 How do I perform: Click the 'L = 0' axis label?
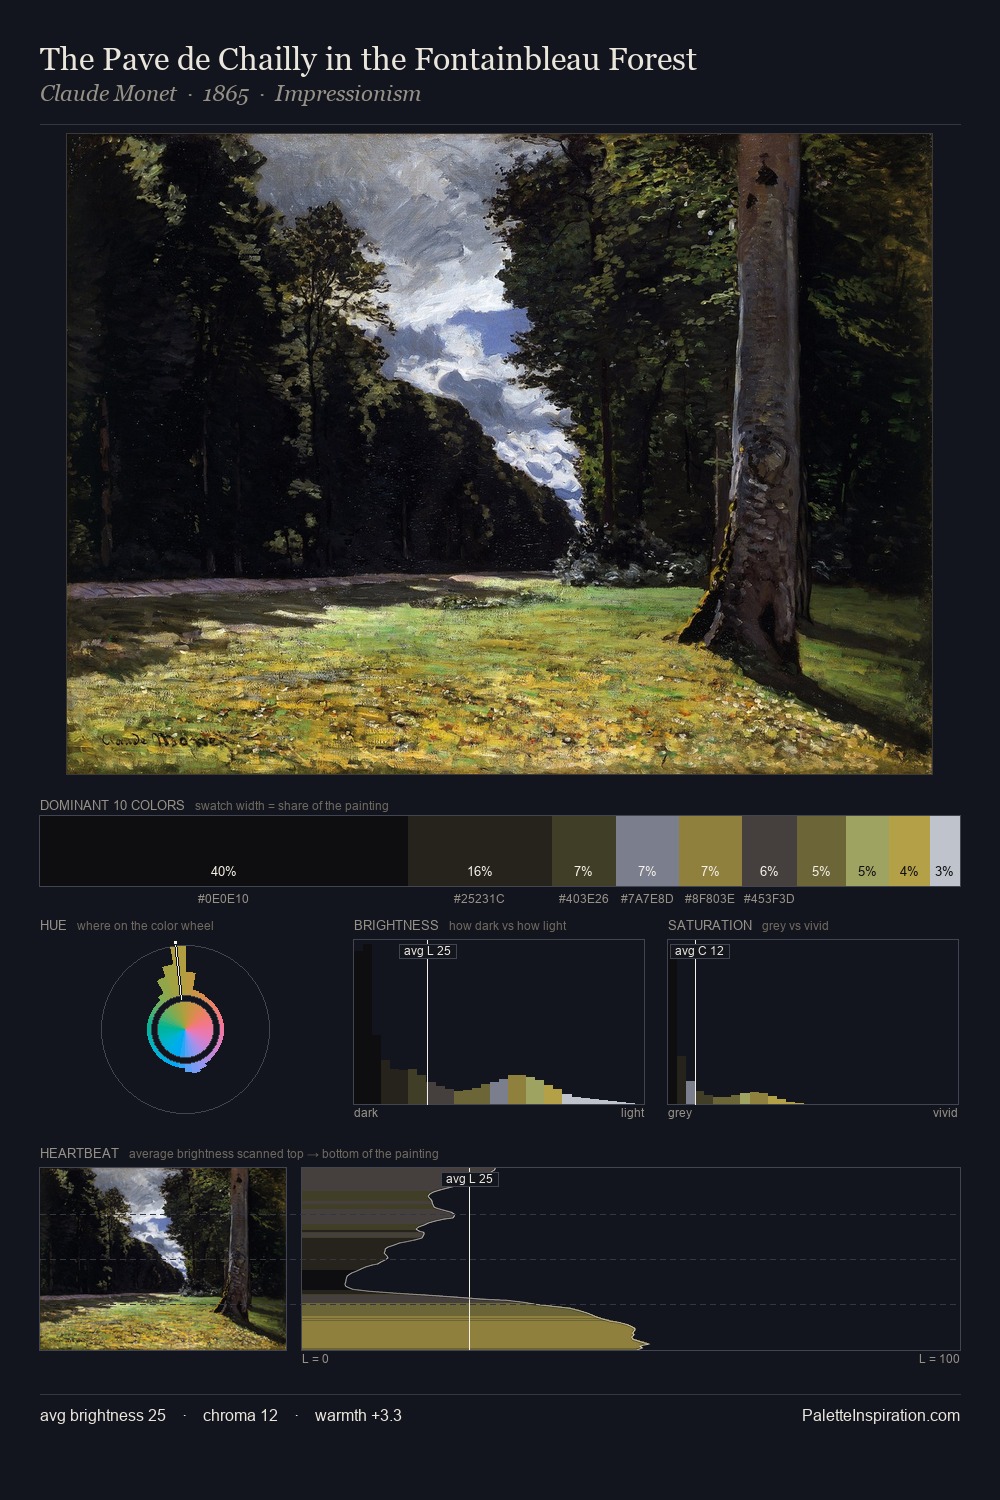315,1359
